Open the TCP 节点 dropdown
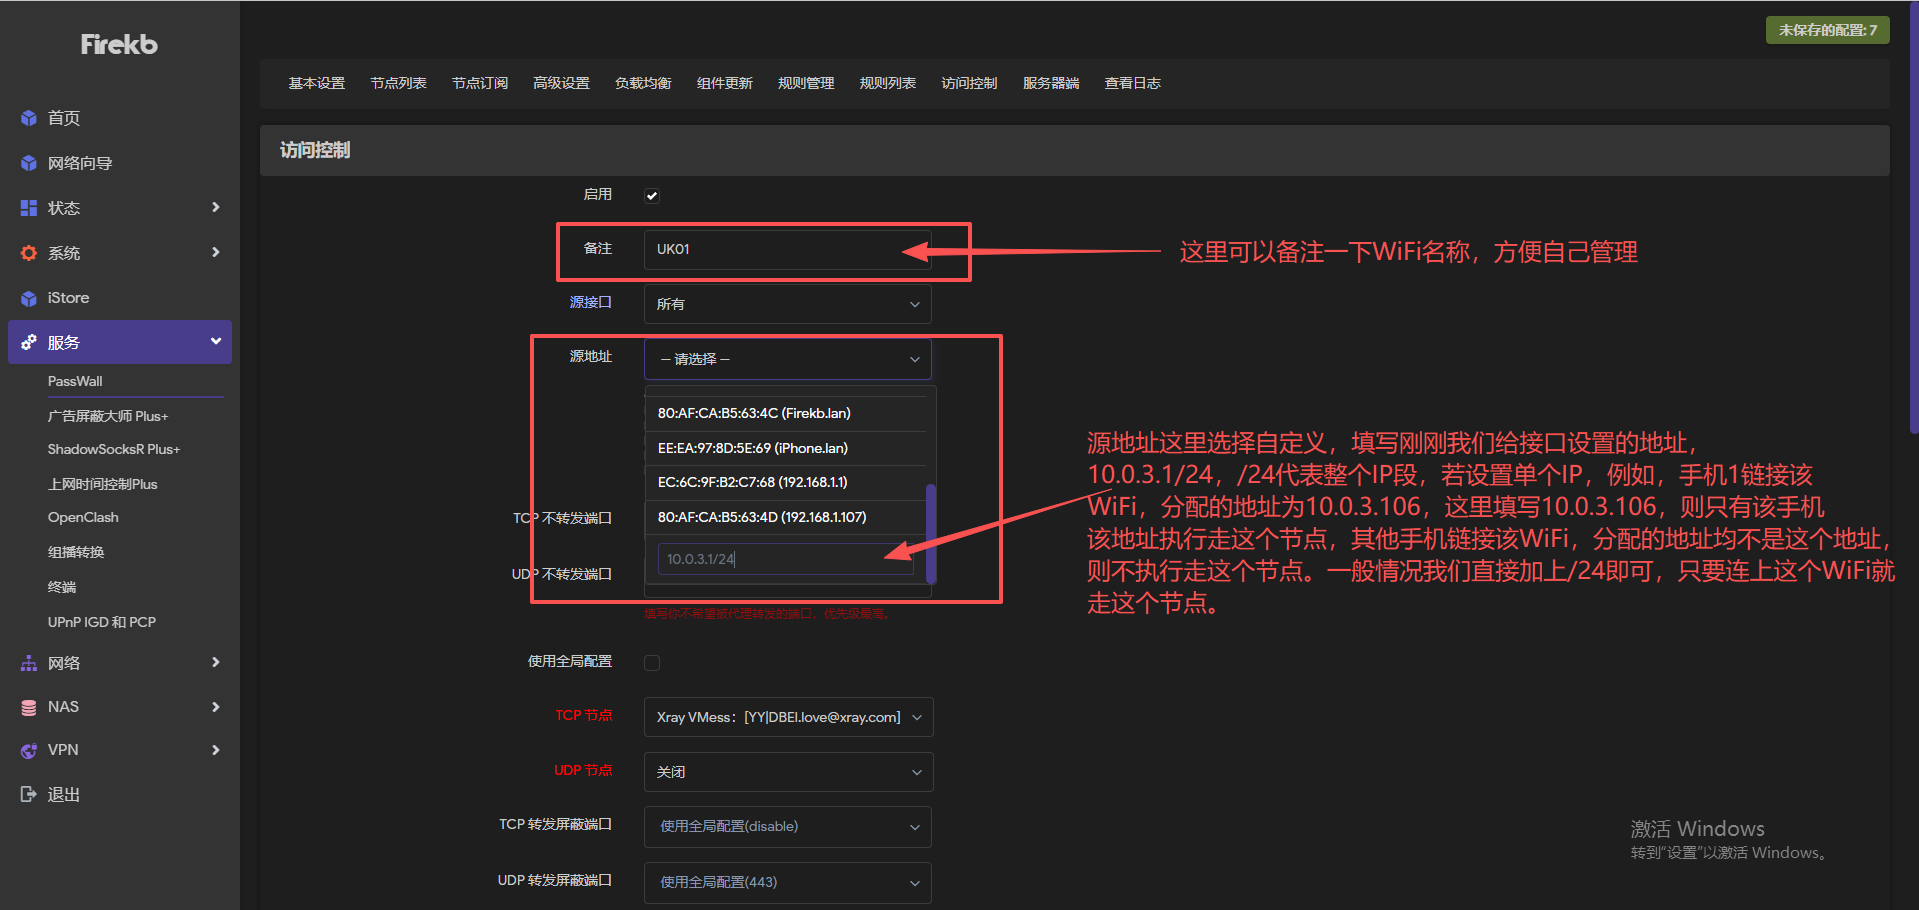This screenshot has height=910, width=1919. pyautogui.click(x=787, y=717)
